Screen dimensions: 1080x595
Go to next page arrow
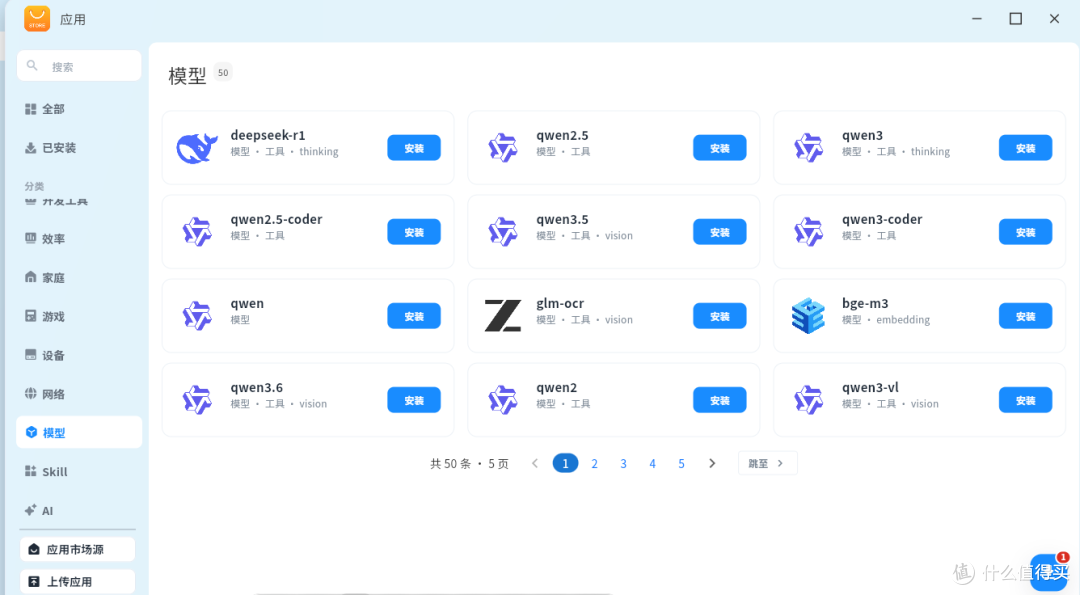[712, 463]
